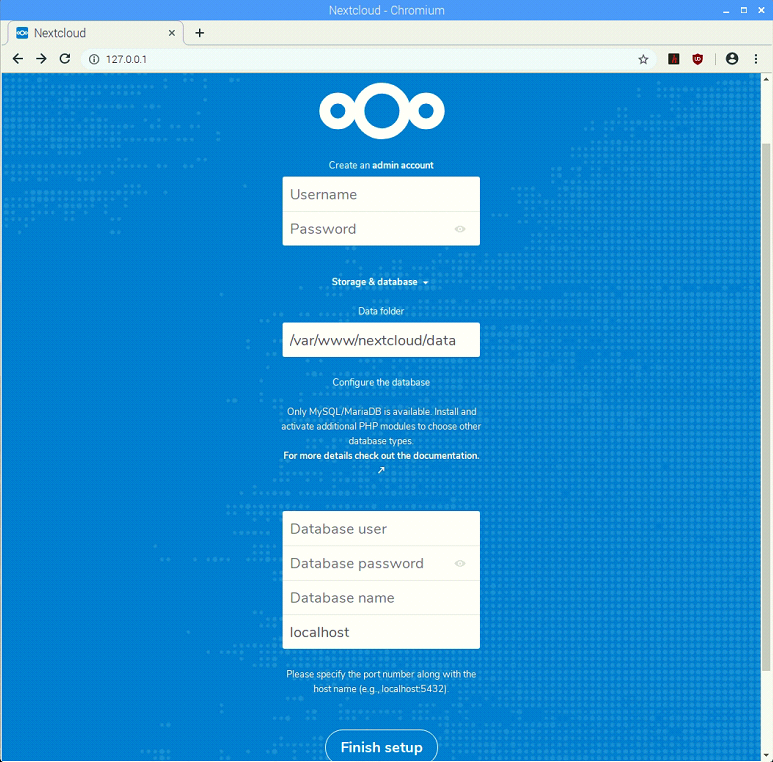Click the scrollbar down arrow
Viewport: 773px width, 762px height.
click(766, 755)
